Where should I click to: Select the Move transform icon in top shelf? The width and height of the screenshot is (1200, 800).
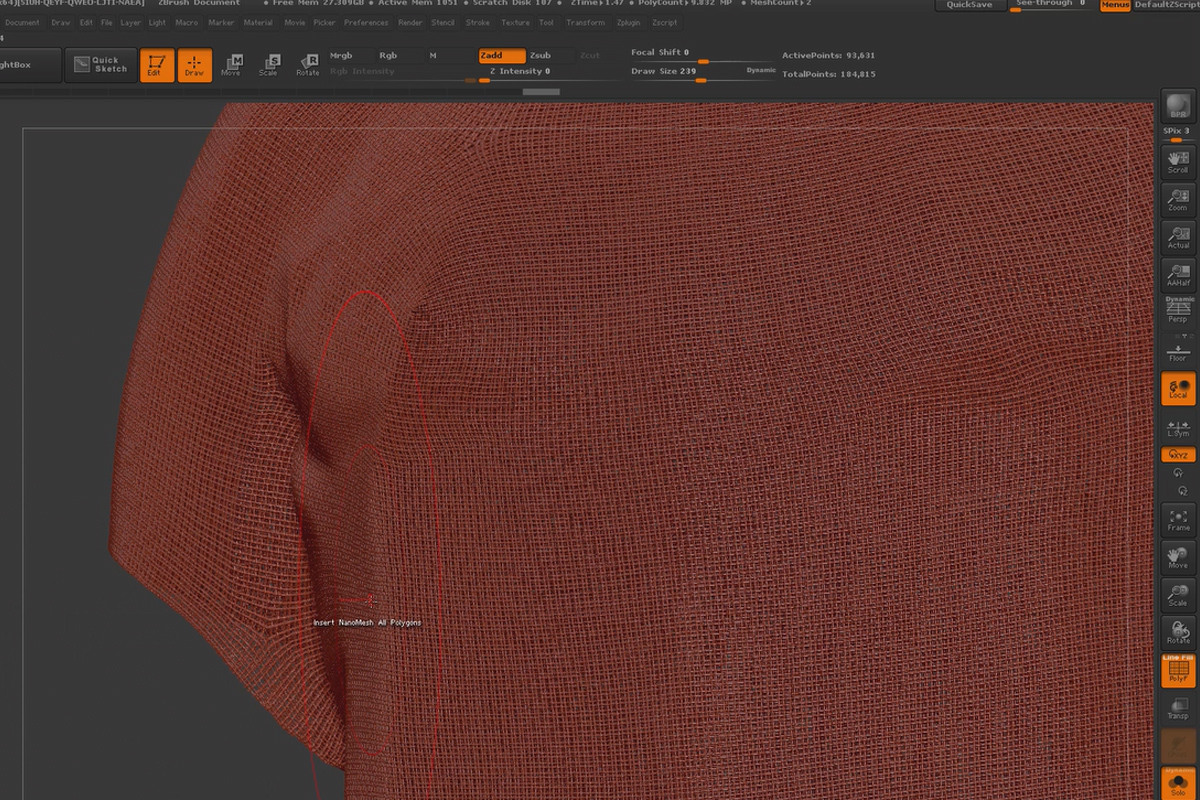click(x=231, y=65)
